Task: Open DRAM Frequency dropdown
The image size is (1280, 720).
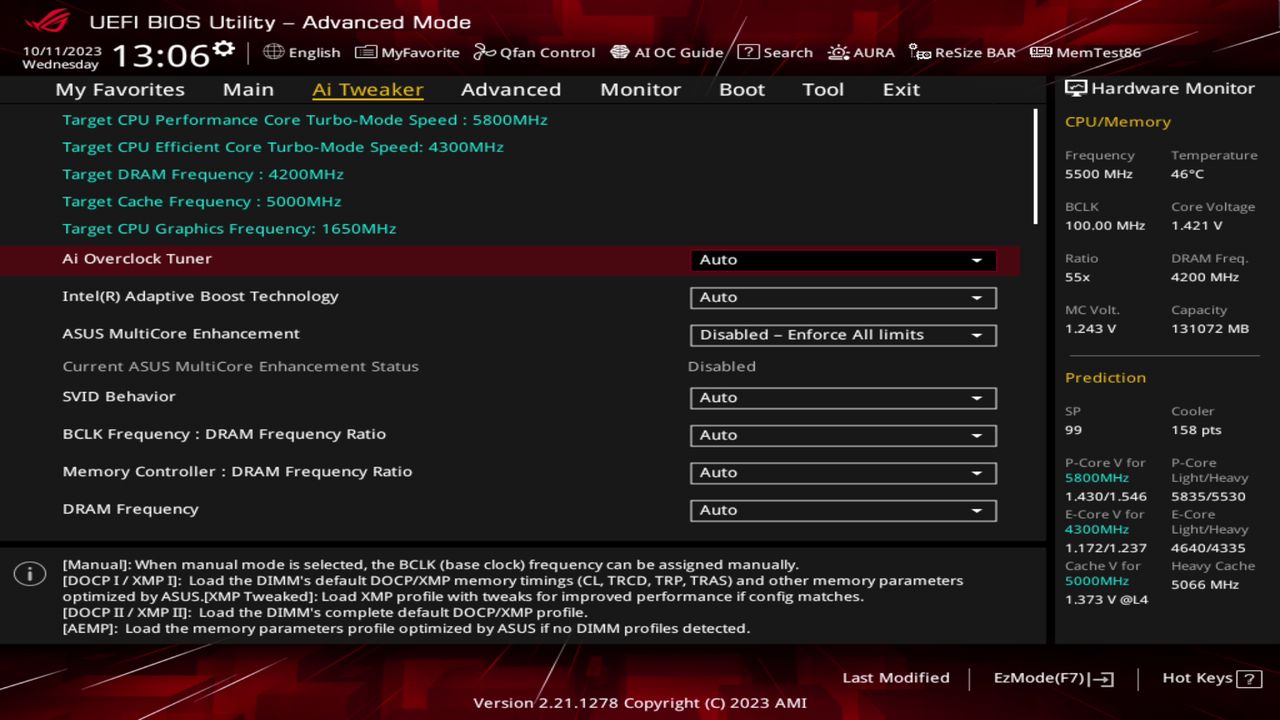Action: coord(843,510)
